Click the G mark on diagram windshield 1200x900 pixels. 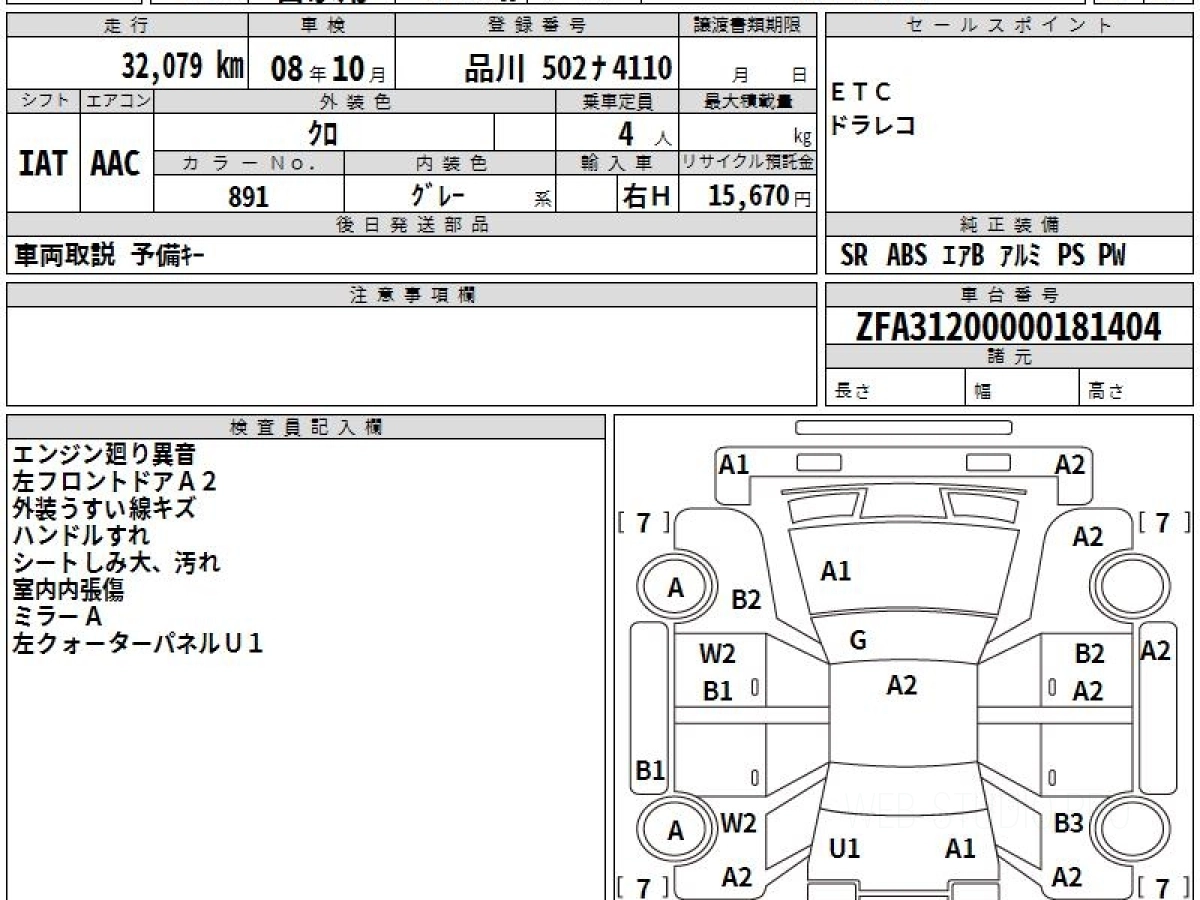(858, 642)
